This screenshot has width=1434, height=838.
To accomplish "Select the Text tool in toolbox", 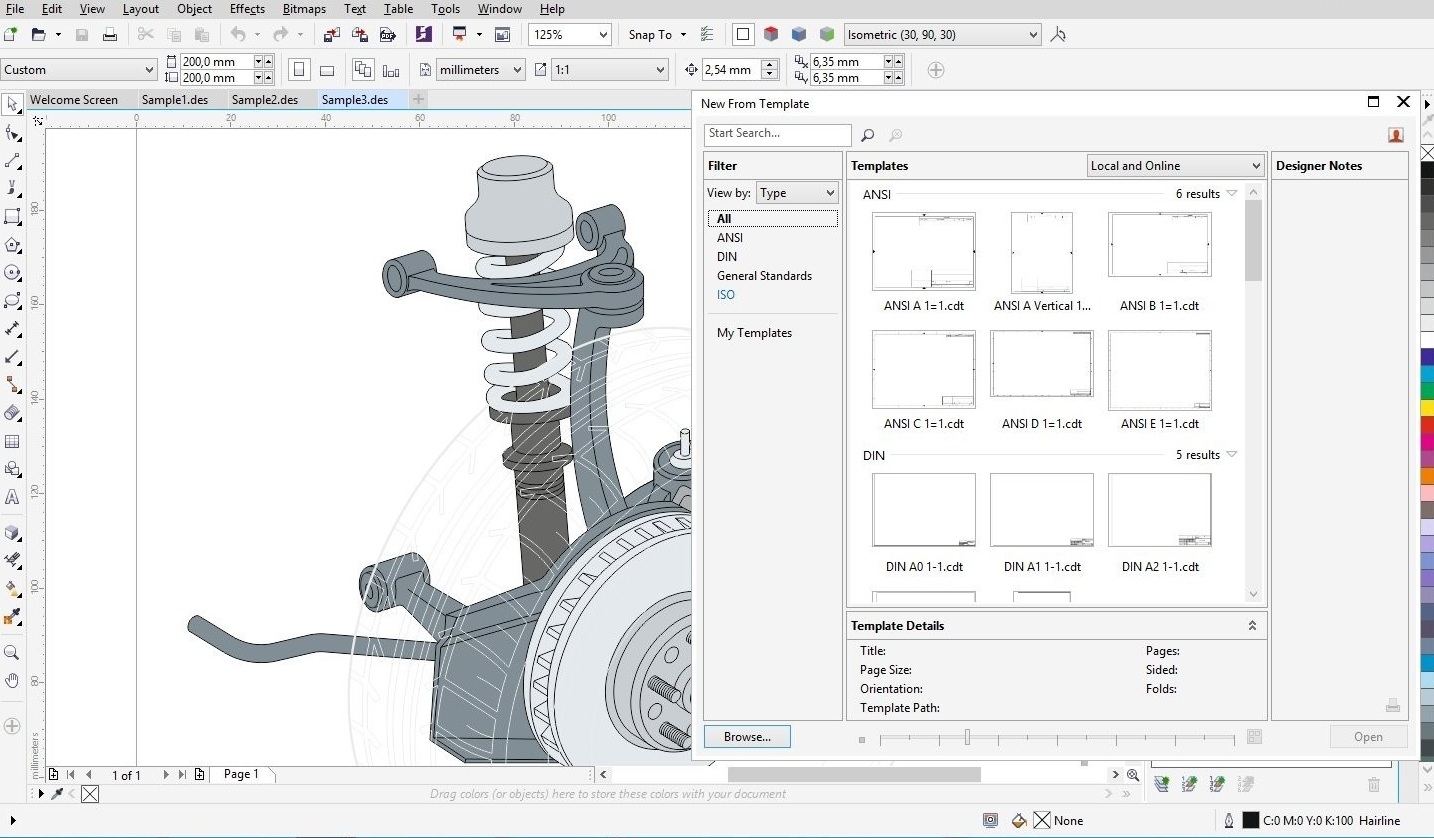I will click(12, 497).
